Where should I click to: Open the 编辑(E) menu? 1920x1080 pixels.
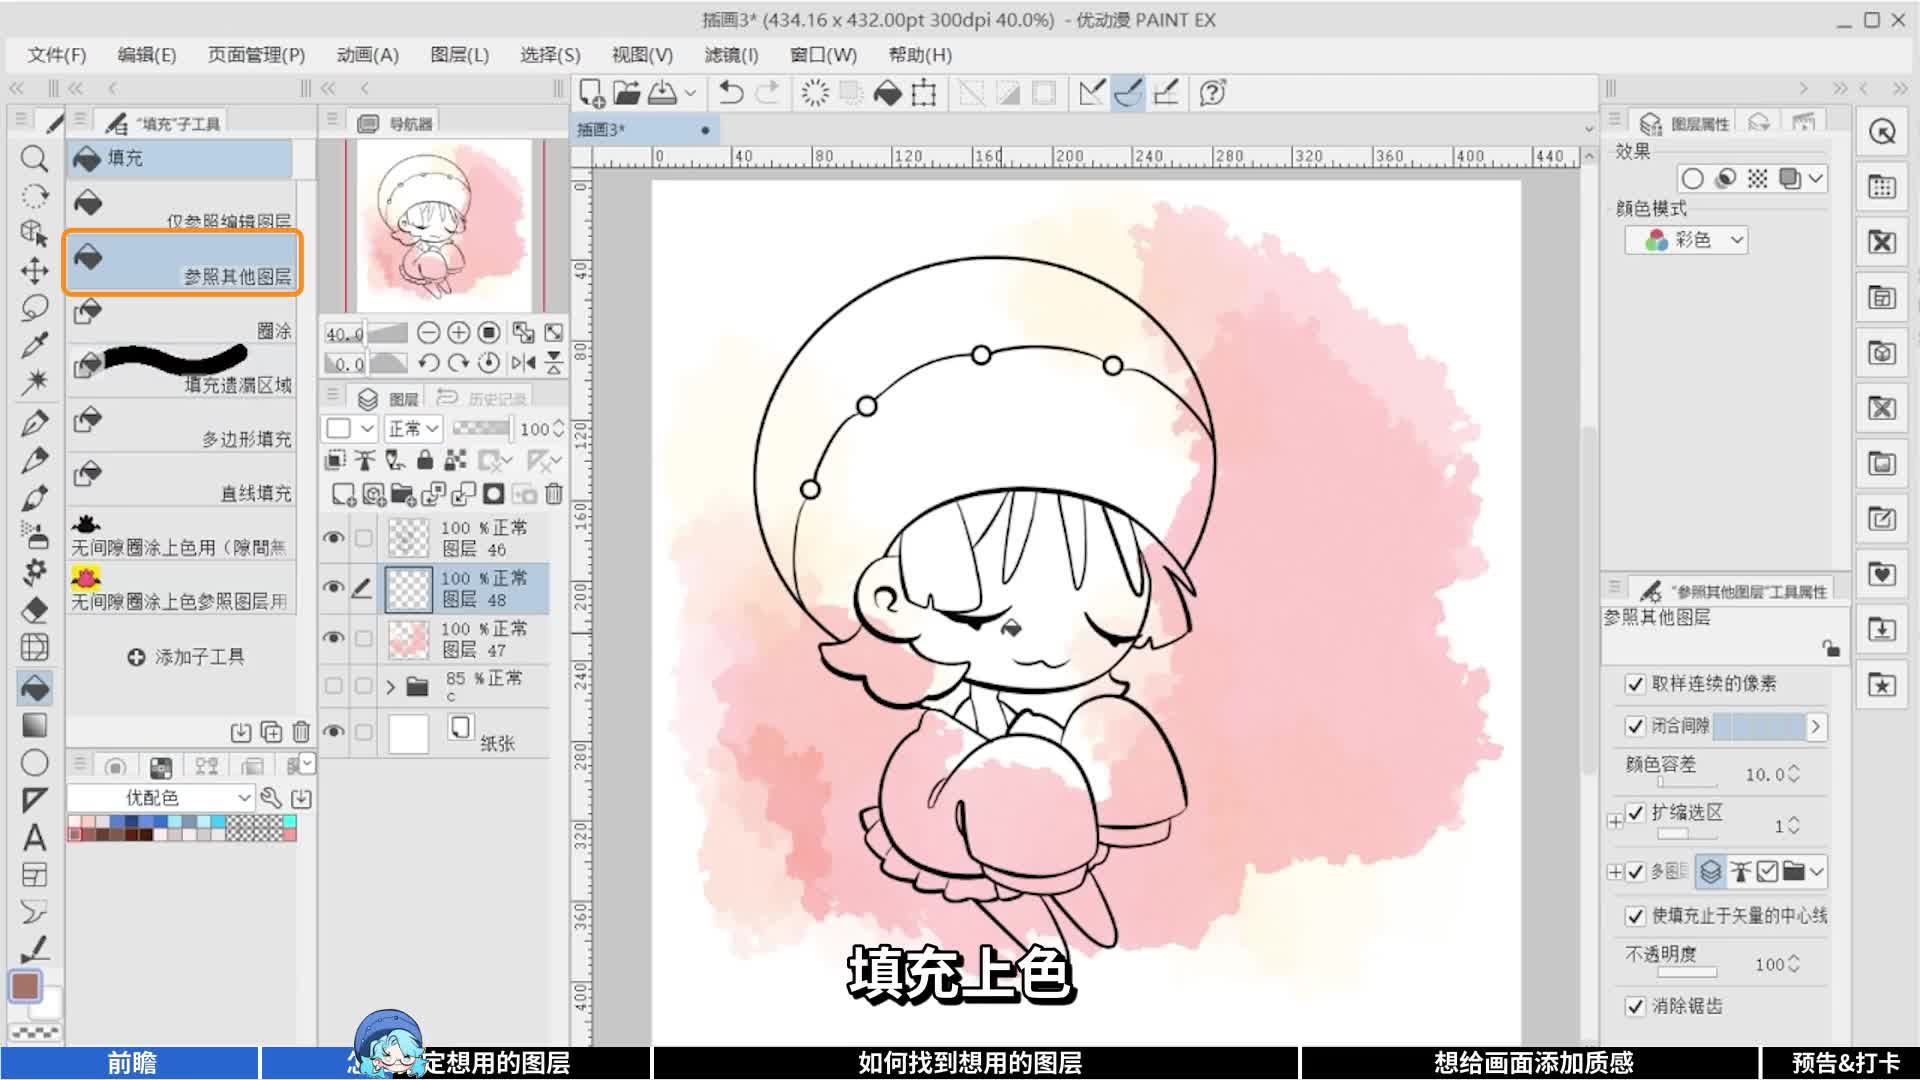point(146,55)
